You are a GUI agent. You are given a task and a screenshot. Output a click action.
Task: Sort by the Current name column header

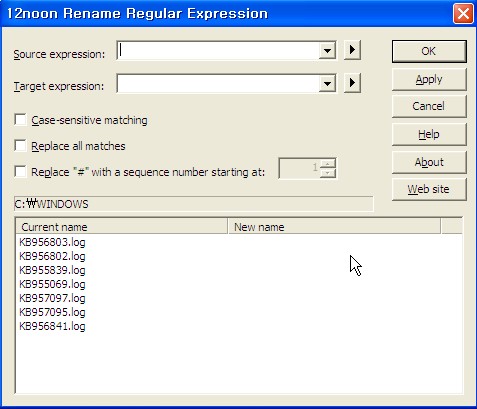coord(122,227)
